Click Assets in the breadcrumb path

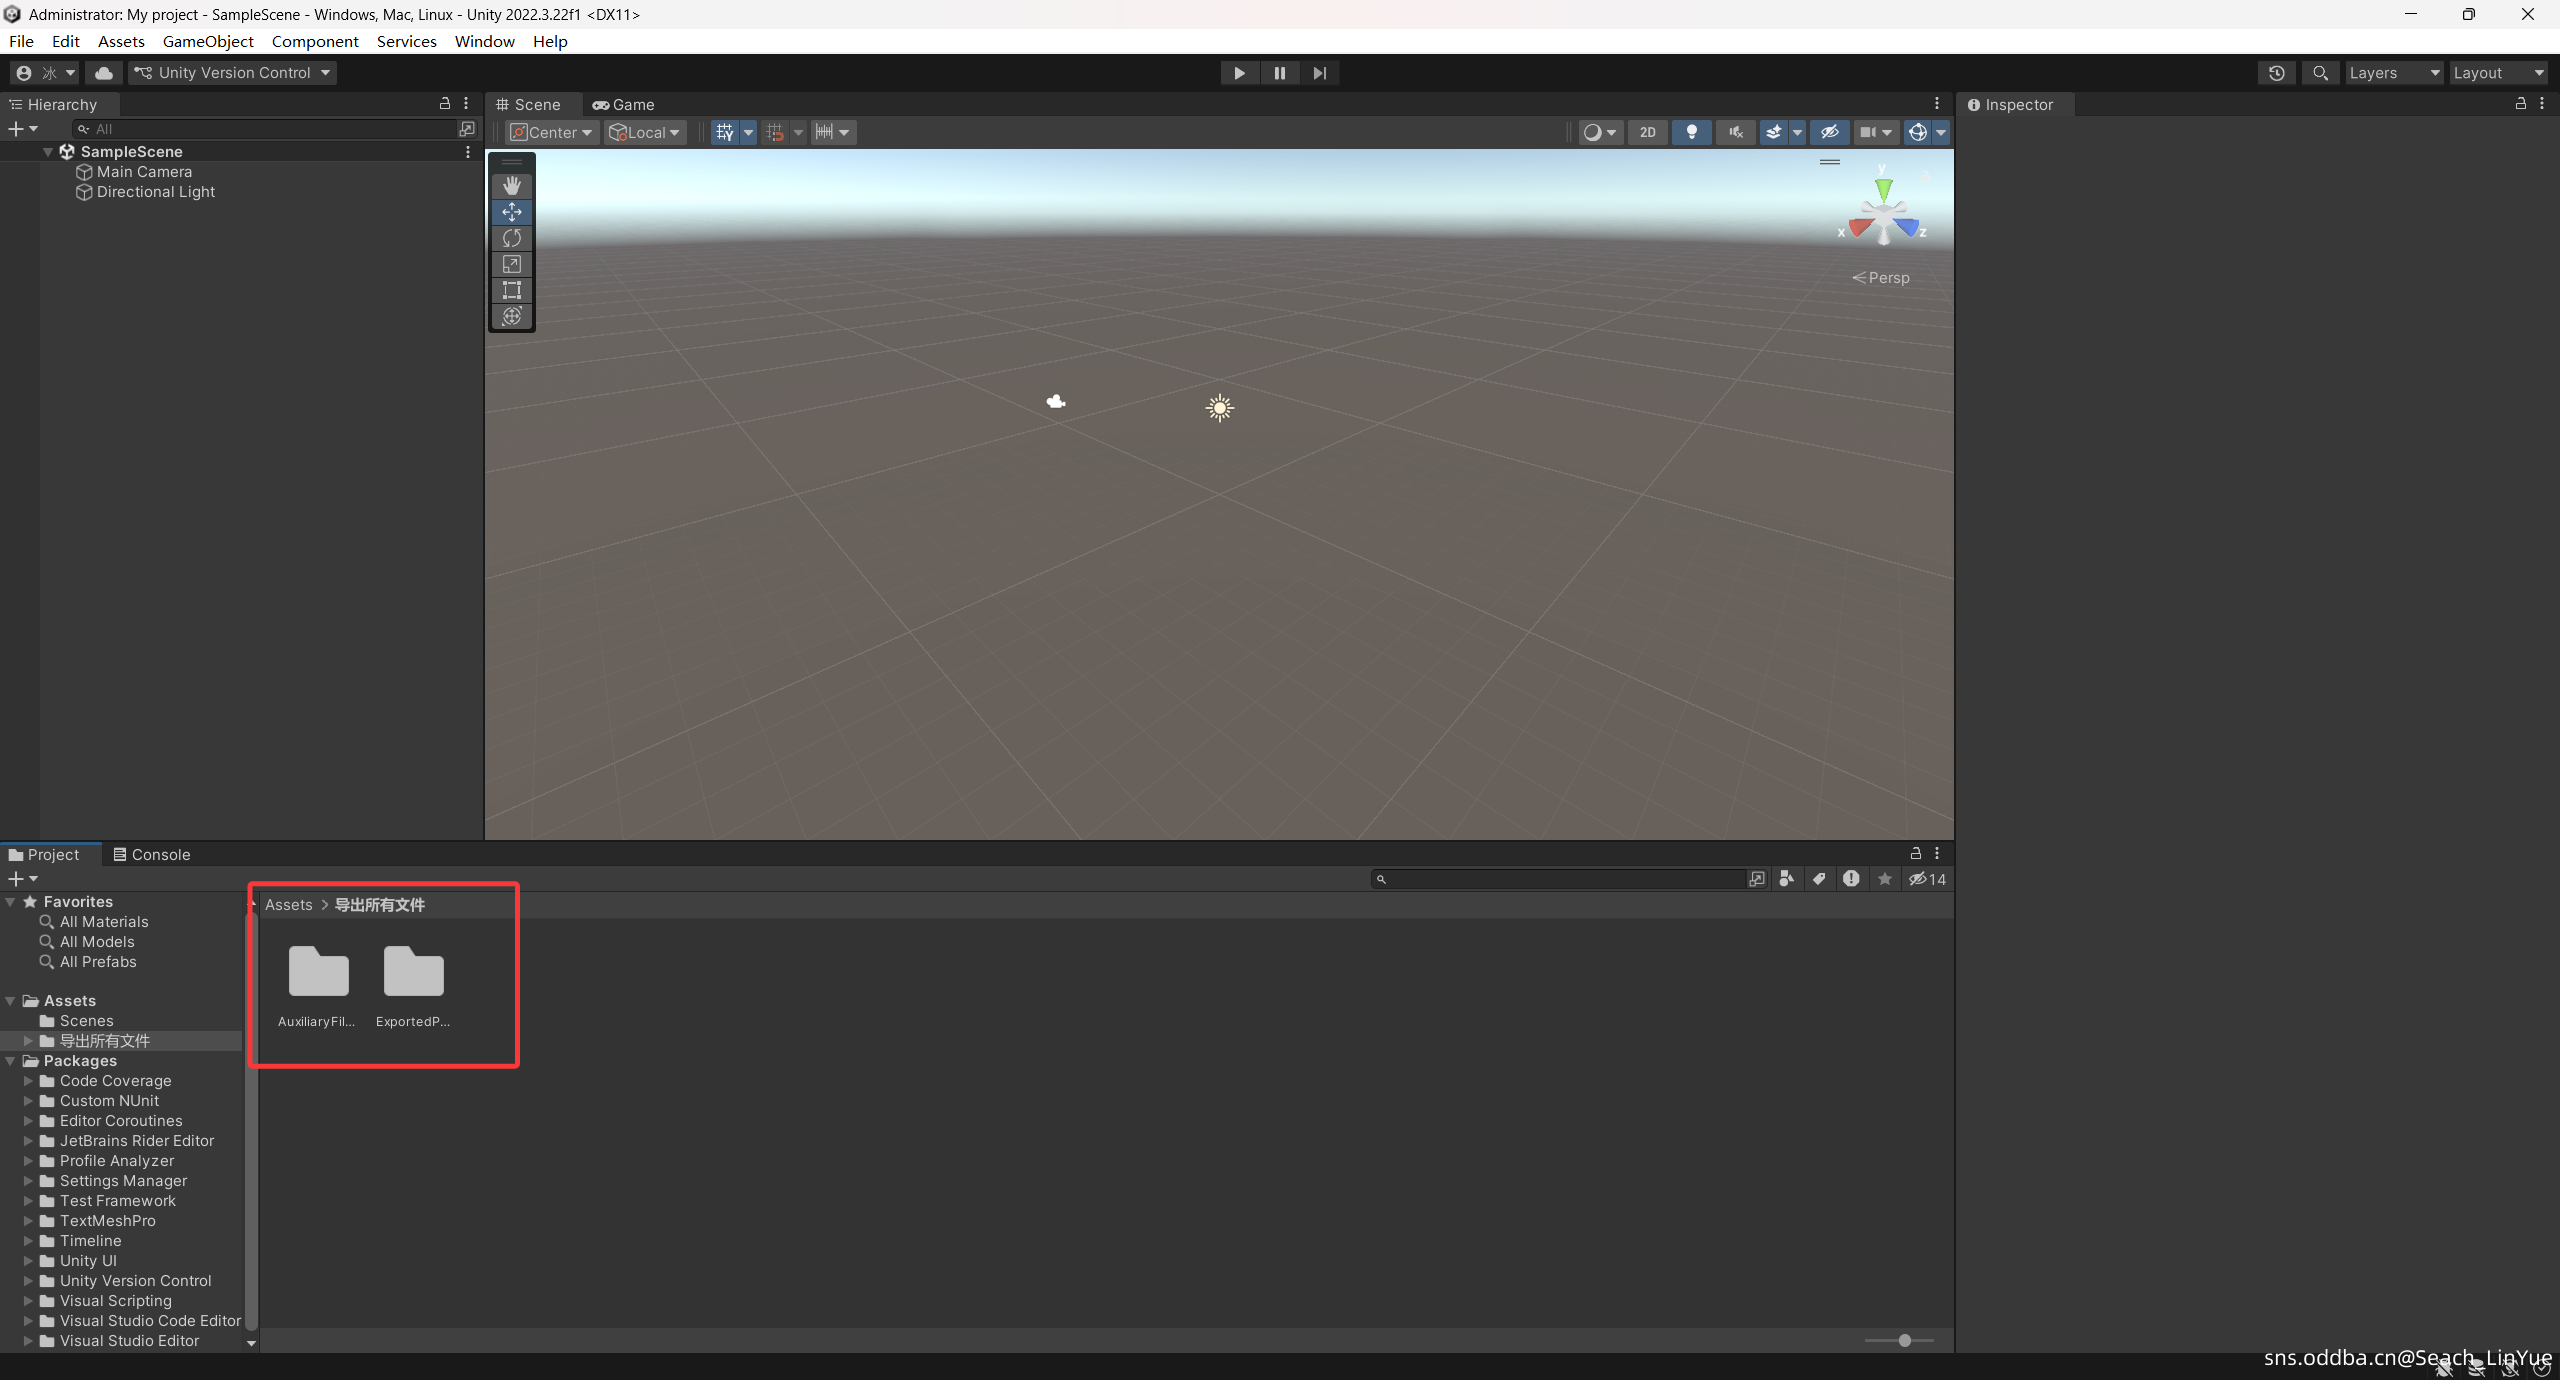click(x=288, y=905)
